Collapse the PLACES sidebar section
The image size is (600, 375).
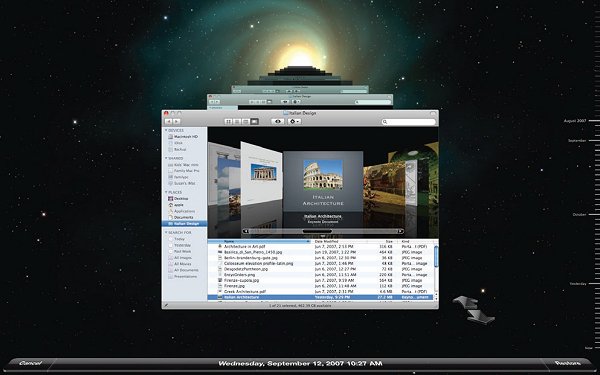click(x=166, y=192)
